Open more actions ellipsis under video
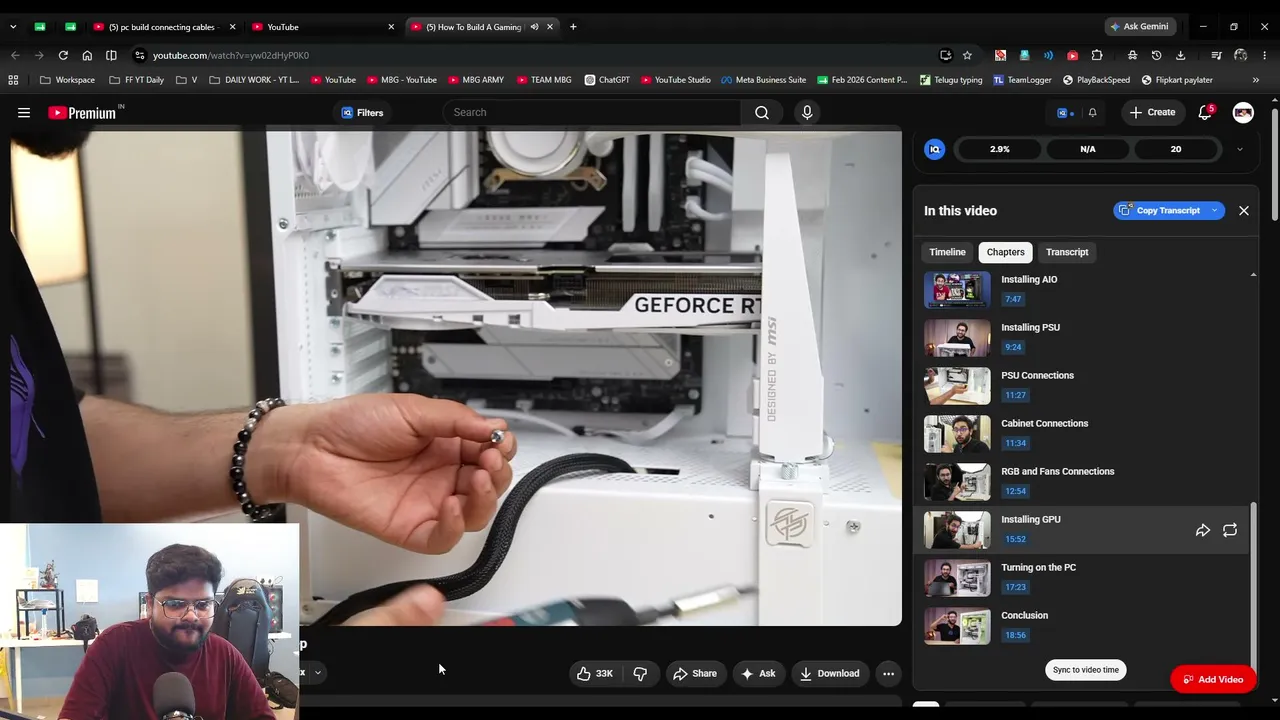The height and width of the screenshot is (720, 1280). [888, 674]
